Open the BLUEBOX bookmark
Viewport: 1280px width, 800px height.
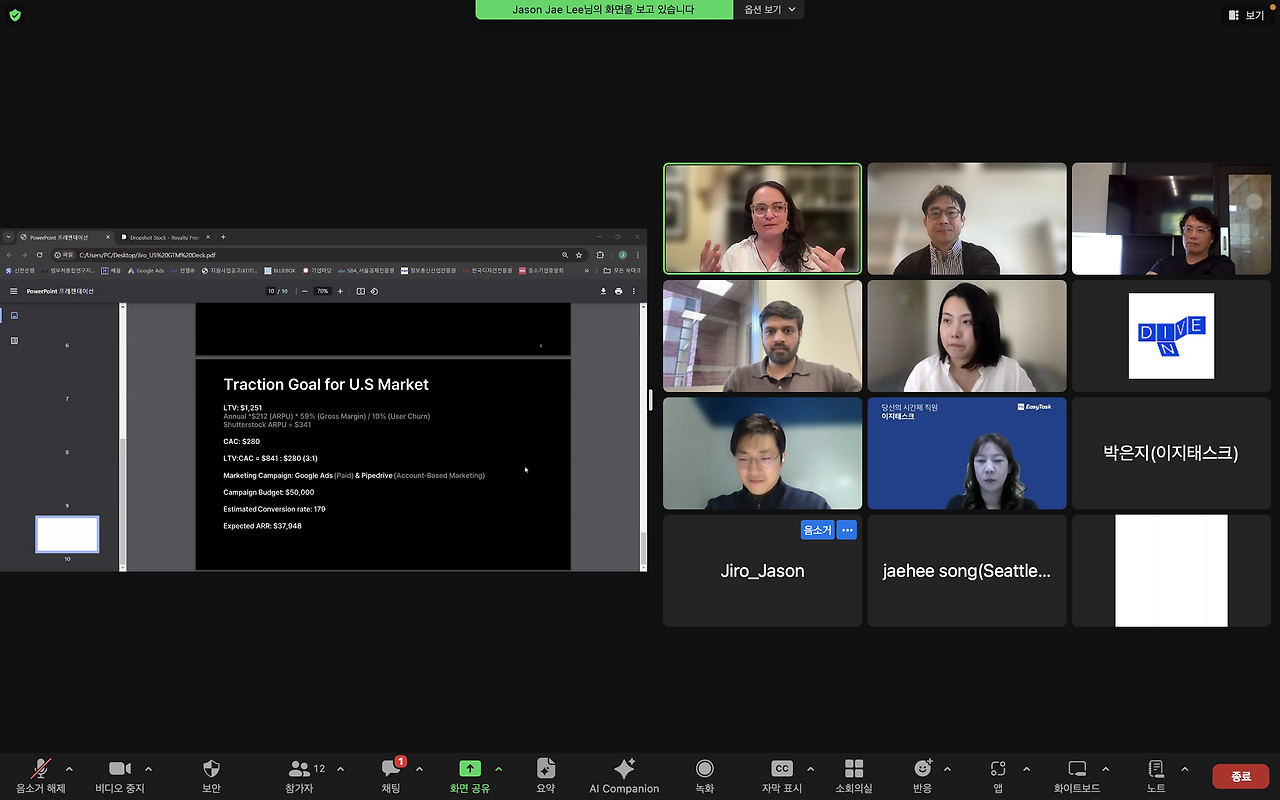(280, 270)
